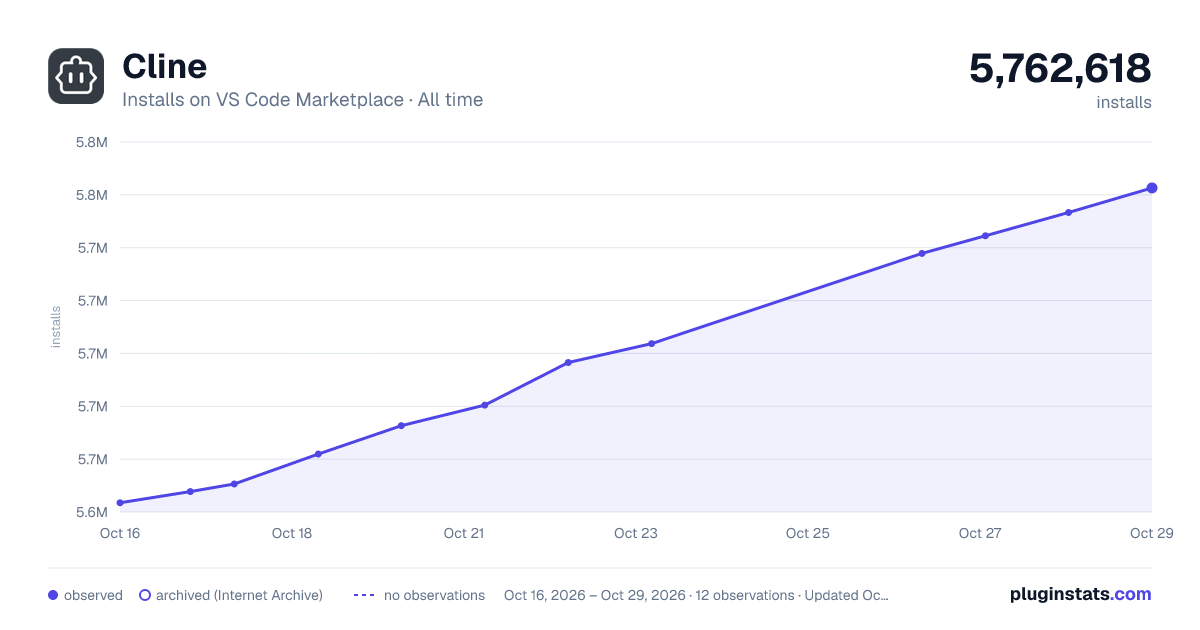Click the Oct 21 x-axis label
This screenshot has width=1200, height=630.
pos(464,533)
